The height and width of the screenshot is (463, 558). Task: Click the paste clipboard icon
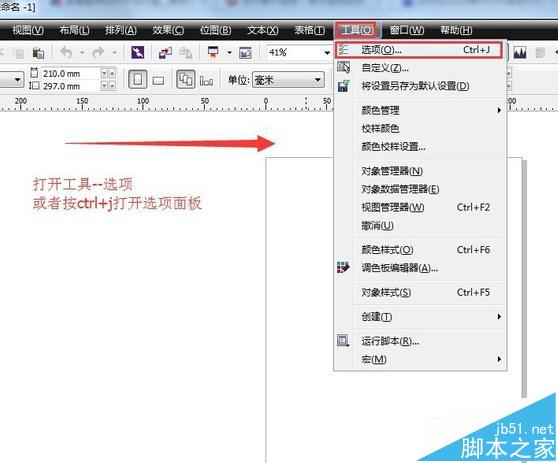[x=38, y=53]
